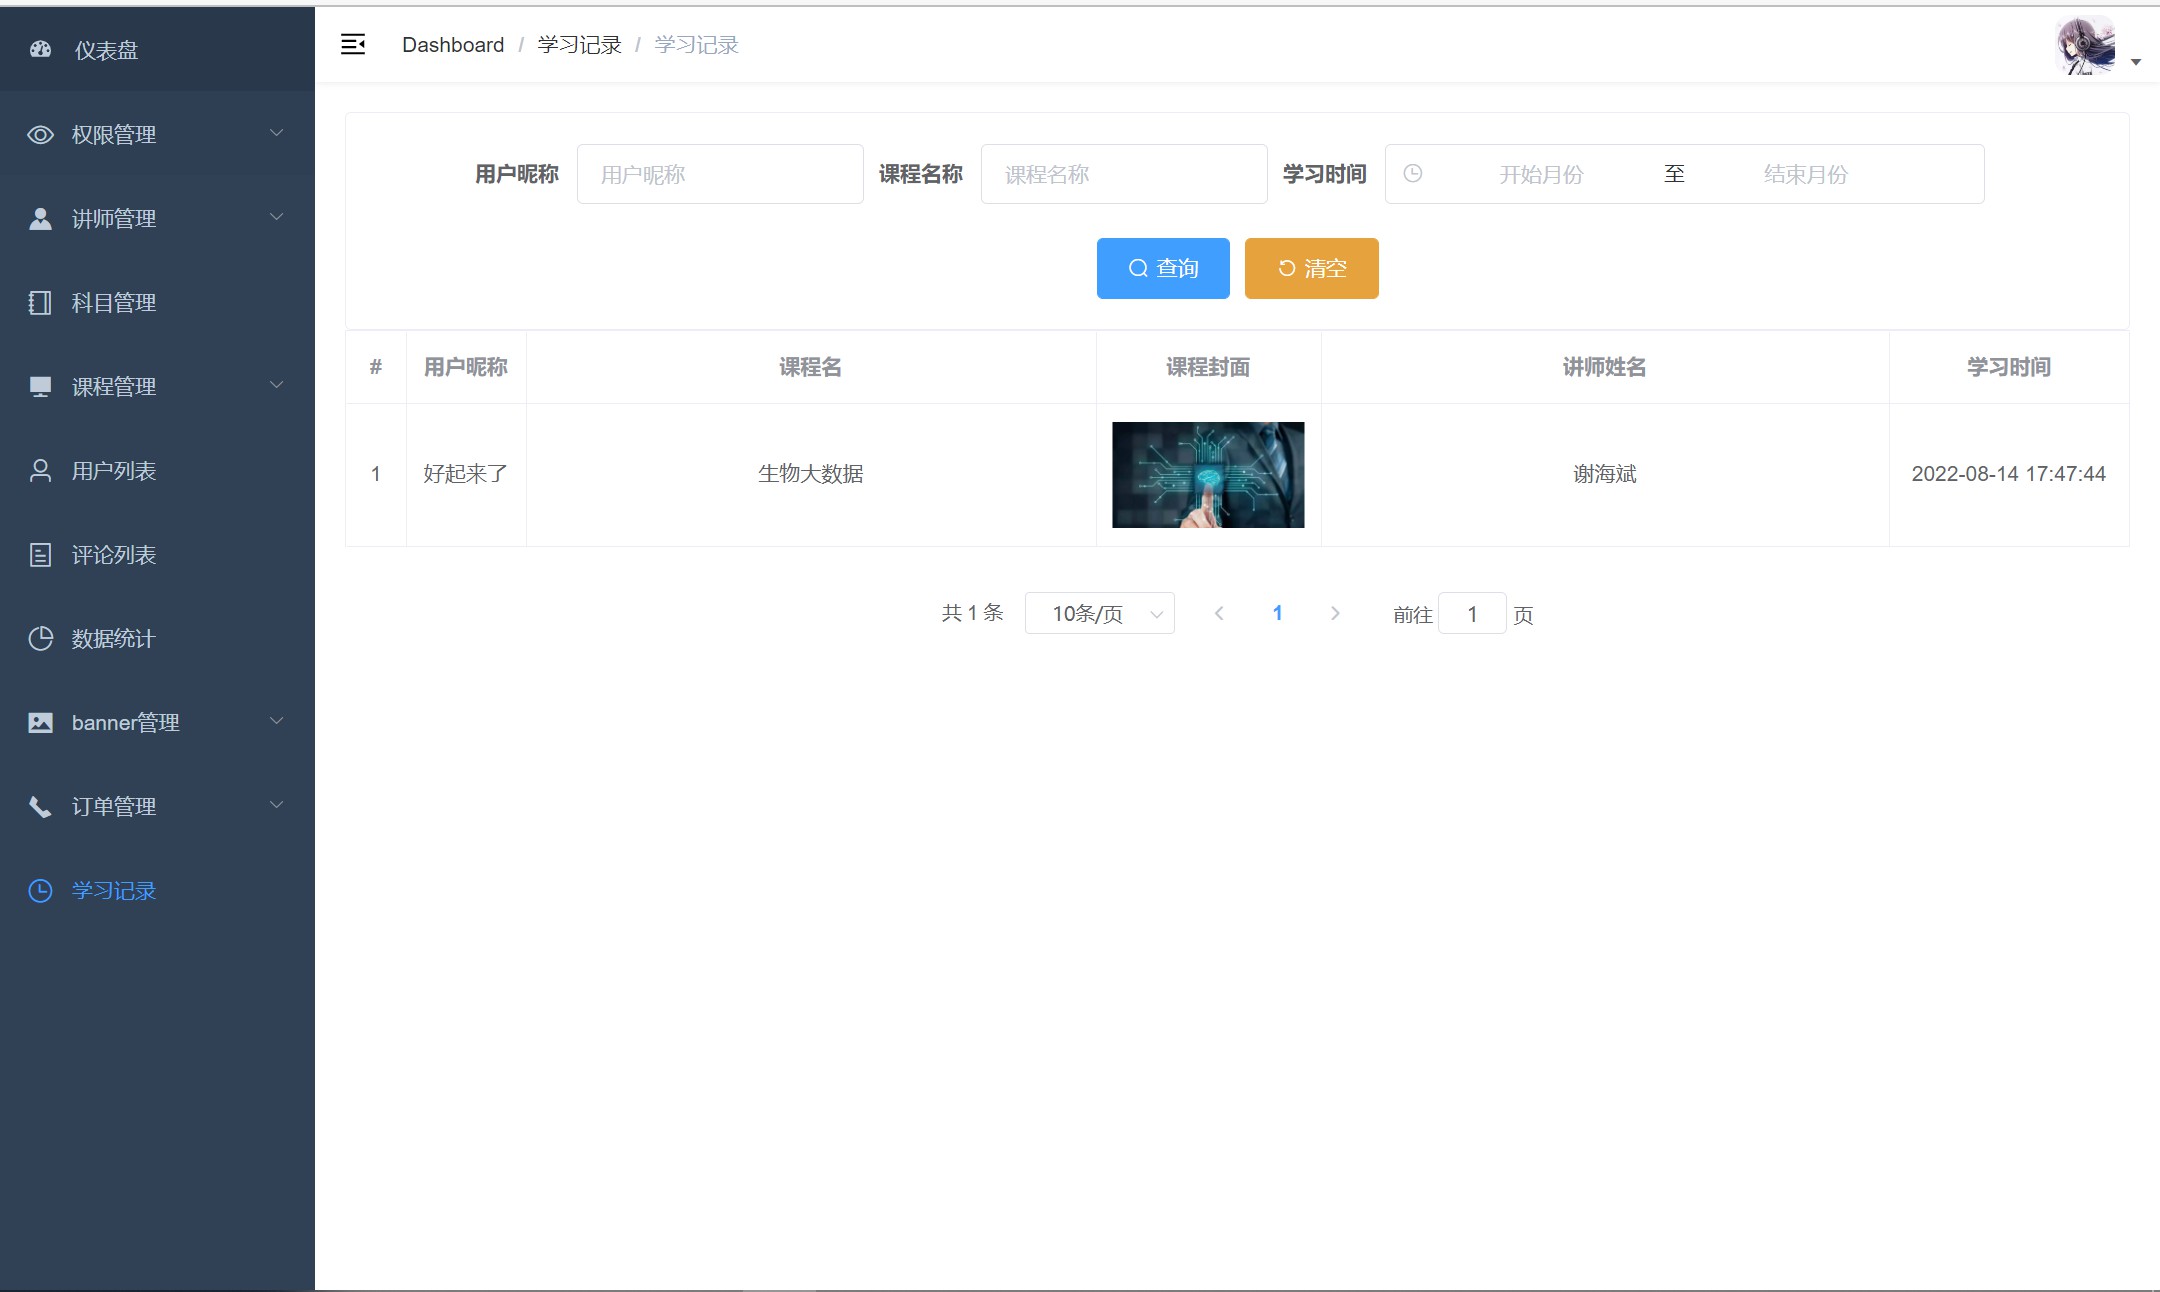2160x1292 pixels.
Task: Collapse sidebar with hamburger icon
Action: (353, 44)
